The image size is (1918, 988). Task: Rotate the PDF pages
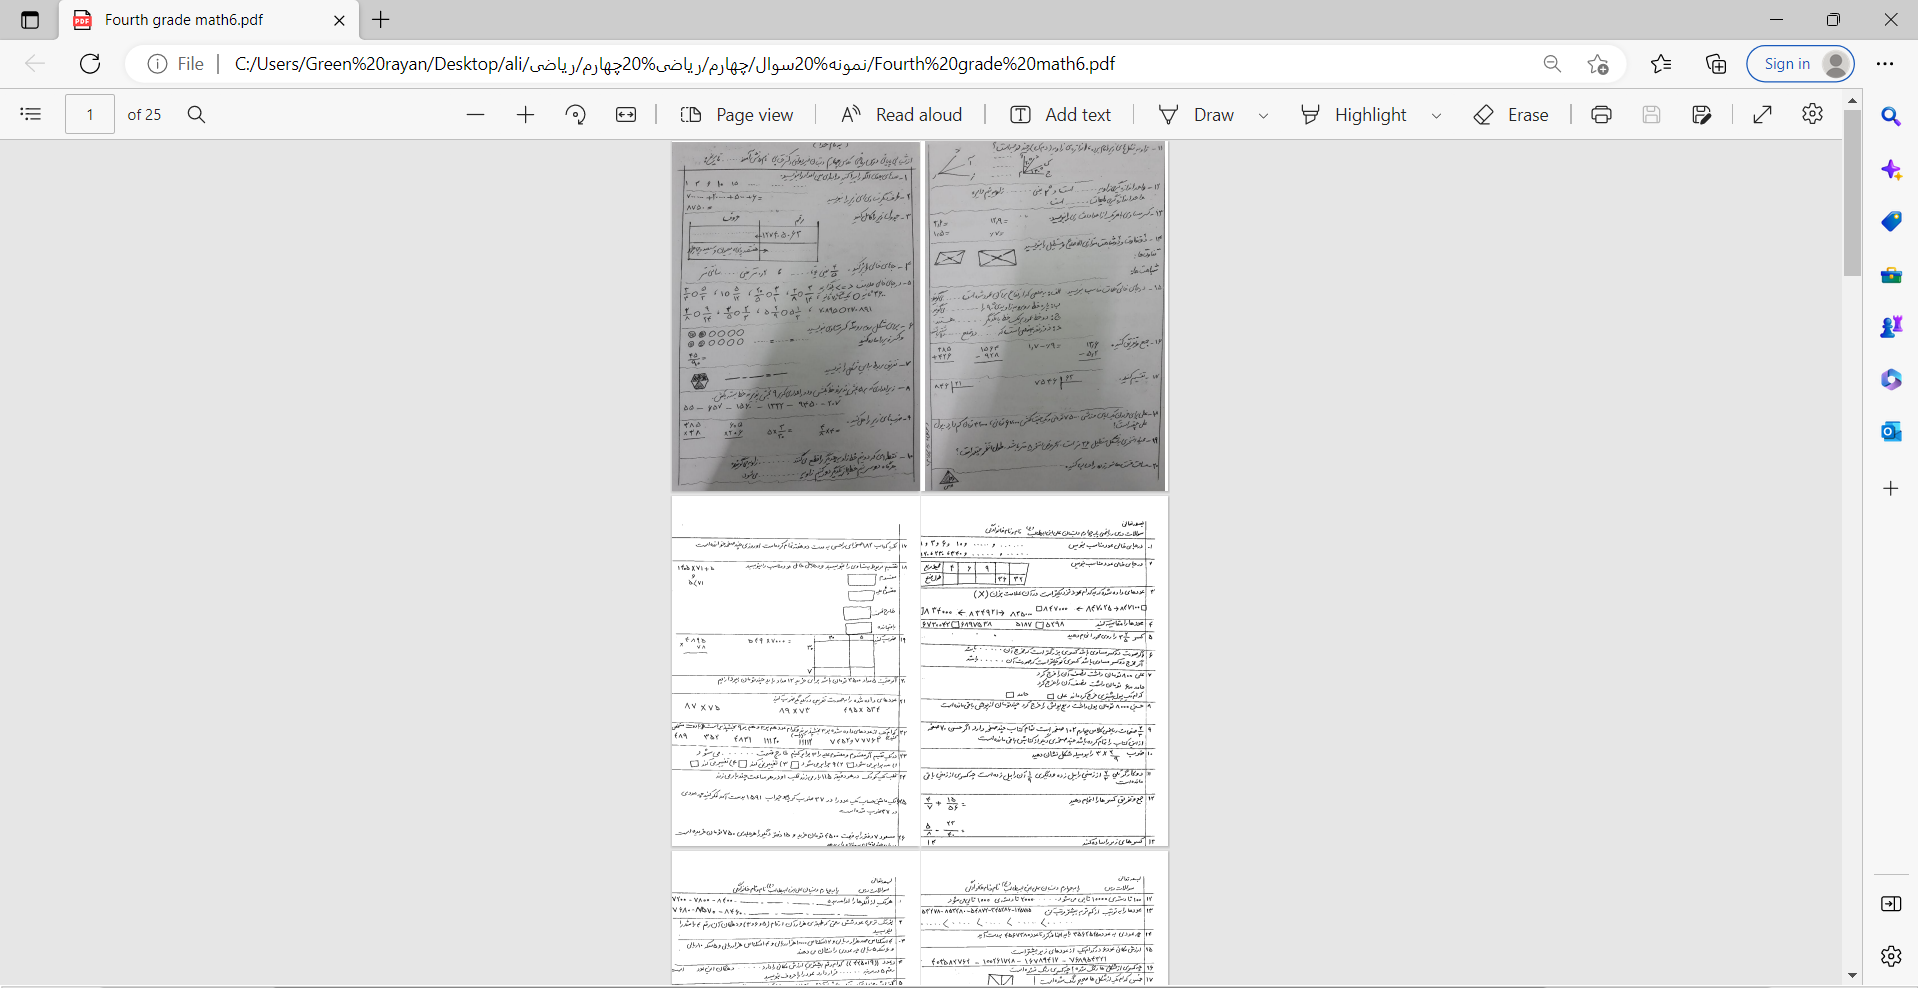pyautogui.click(x=575, y=115)
